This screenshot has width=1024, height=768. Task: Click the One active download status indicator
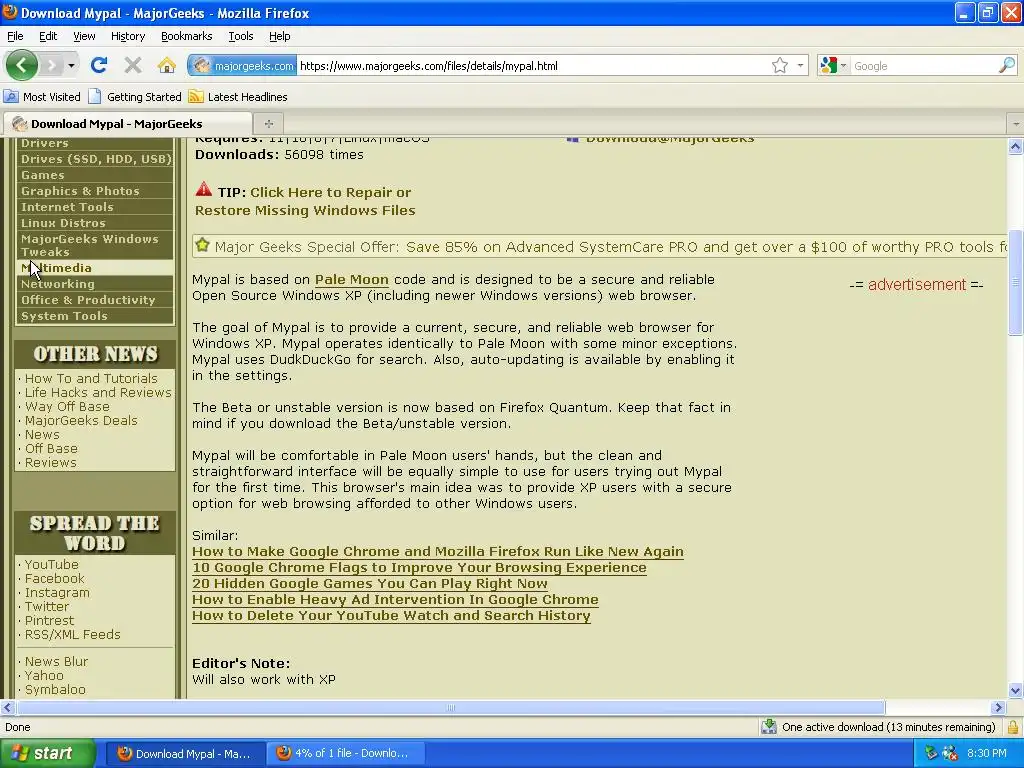[878, 727]
